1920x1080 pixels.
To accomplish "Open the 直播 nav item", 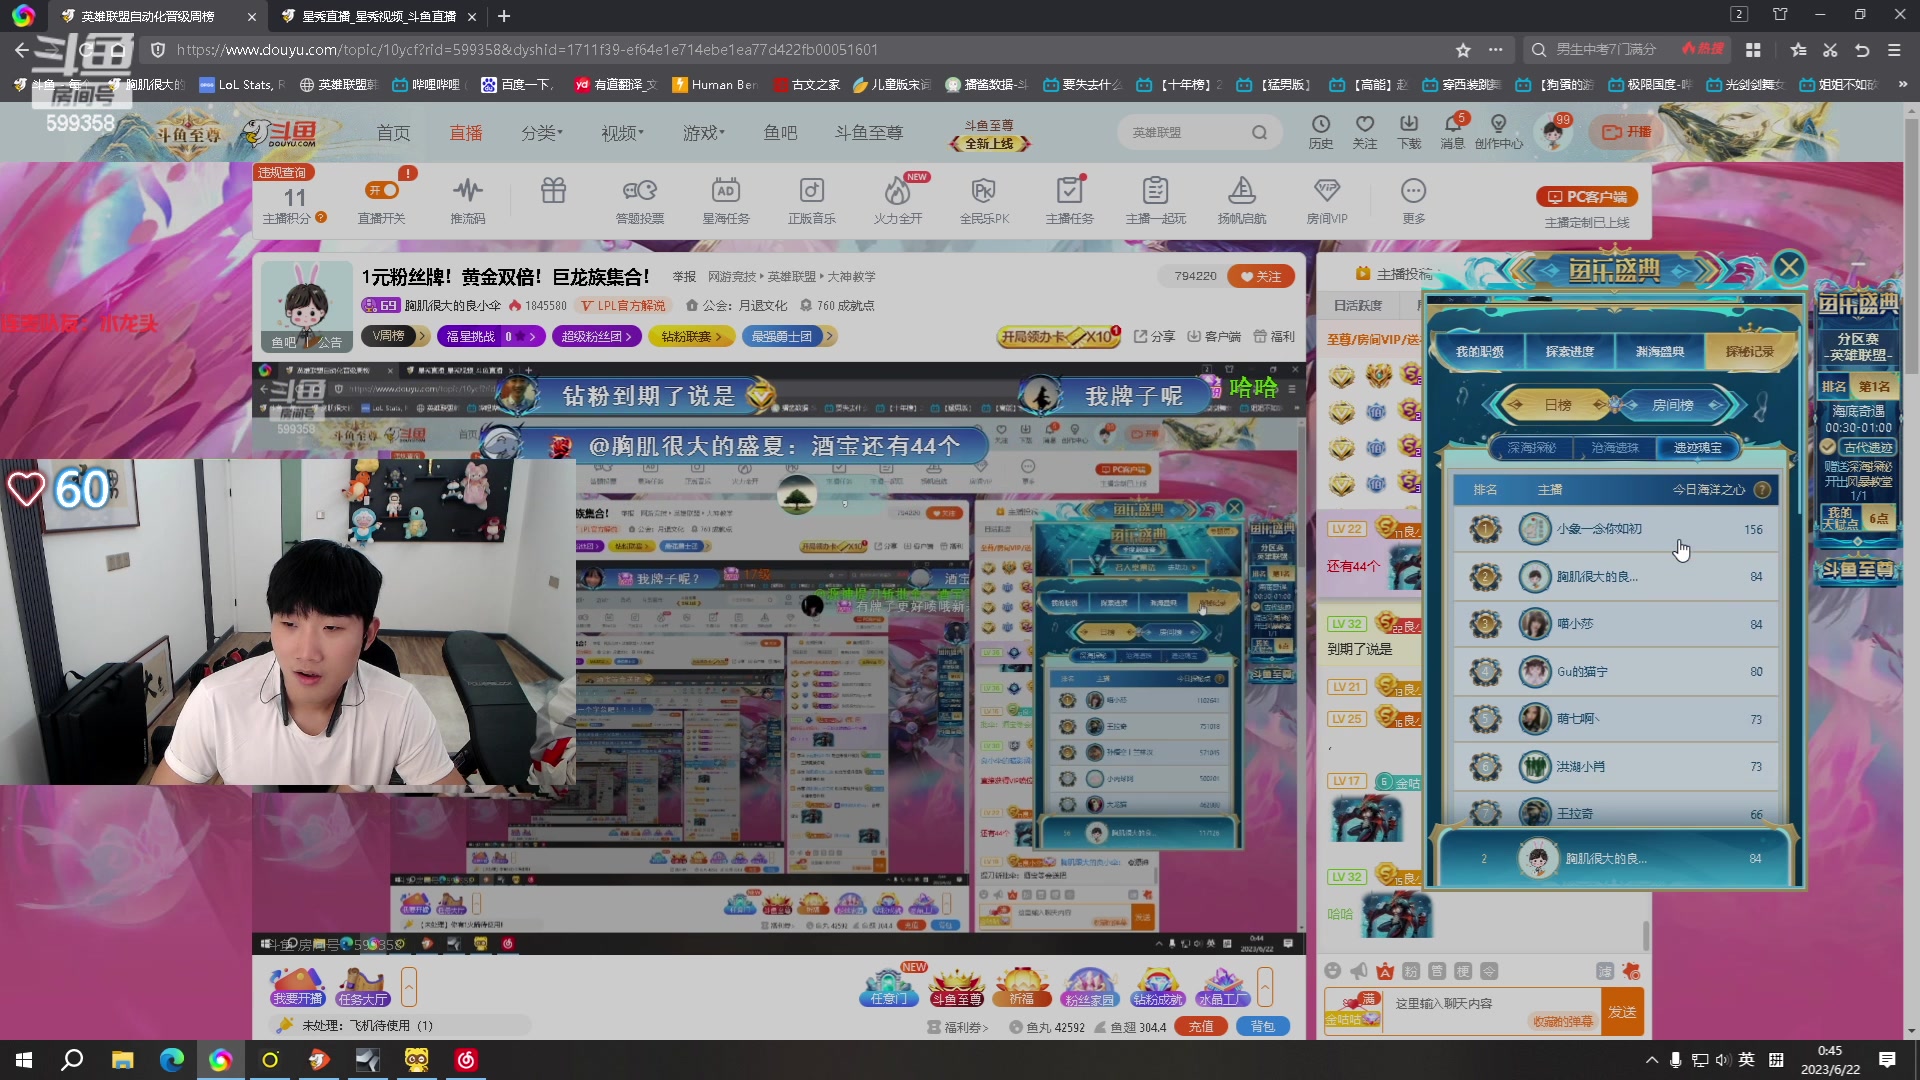I will click(x=465, y=133).
